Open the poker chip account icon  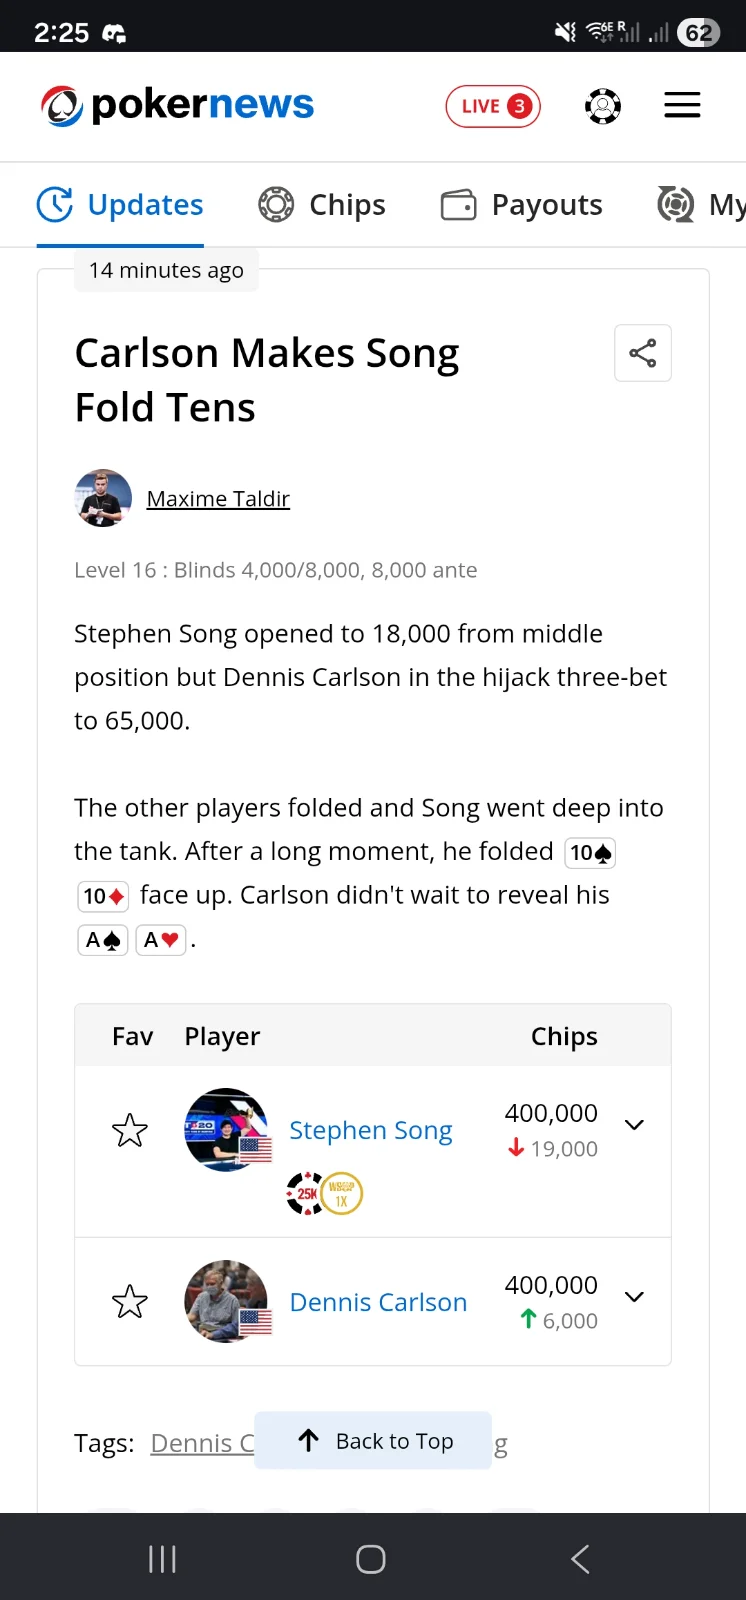[x=603, y=106]
